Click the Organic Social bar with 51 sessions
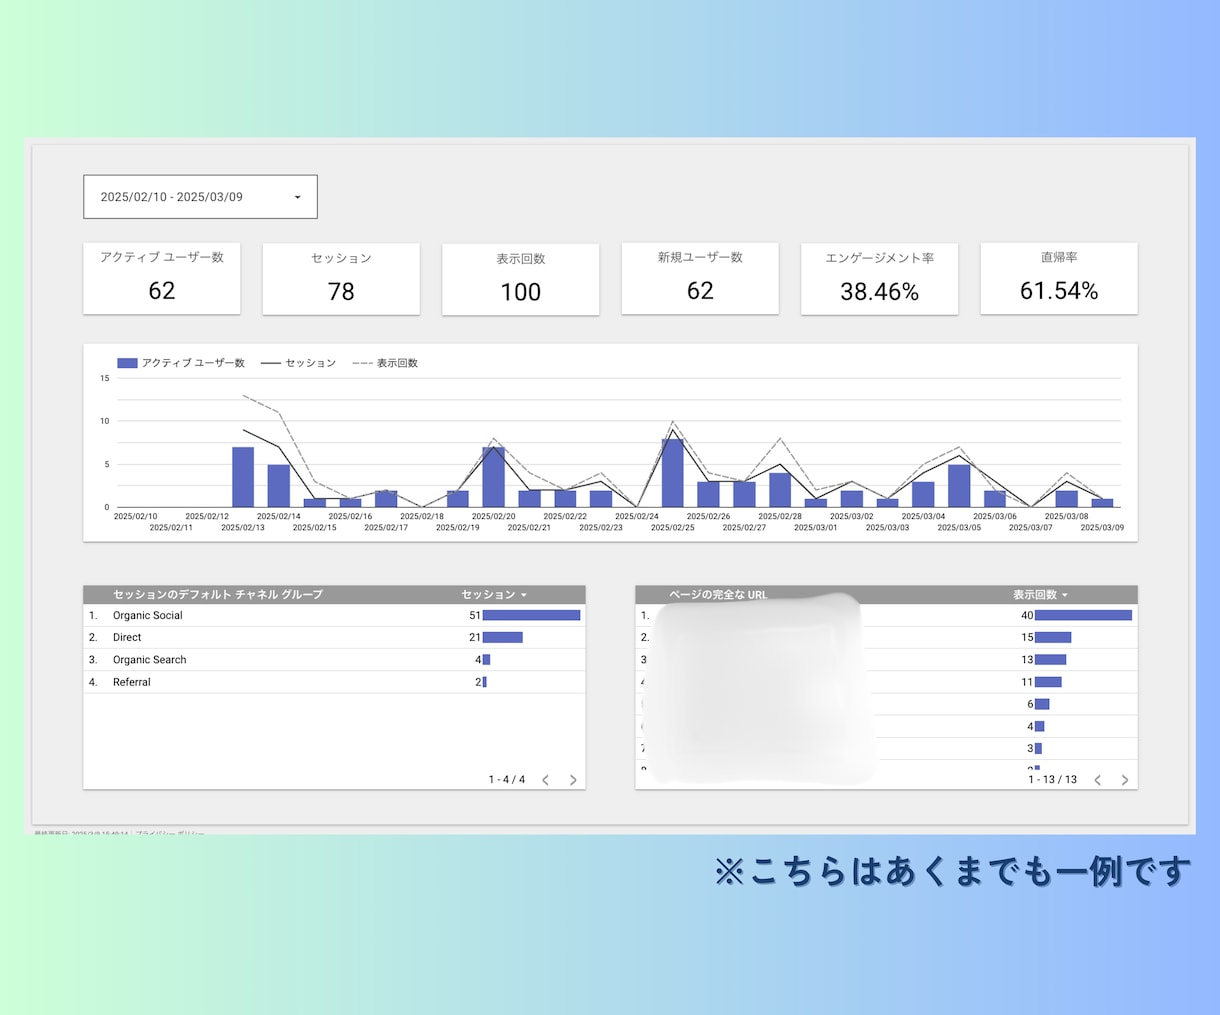The image size is (1220, 1015). [532, 615]
